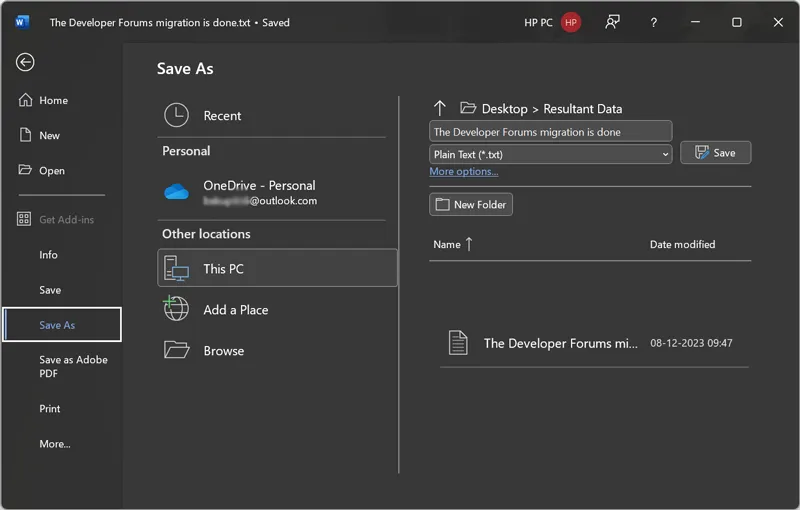This screenshot has width=800, height=510.
Task: Create a folder with New Folder button
Action: (471, 204)
